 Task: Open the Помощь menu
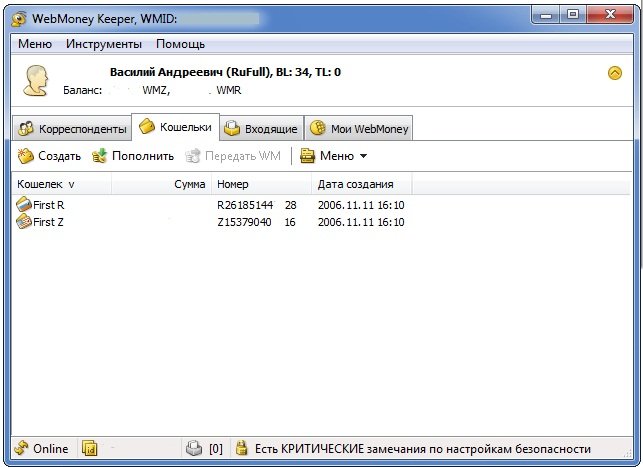180,44
